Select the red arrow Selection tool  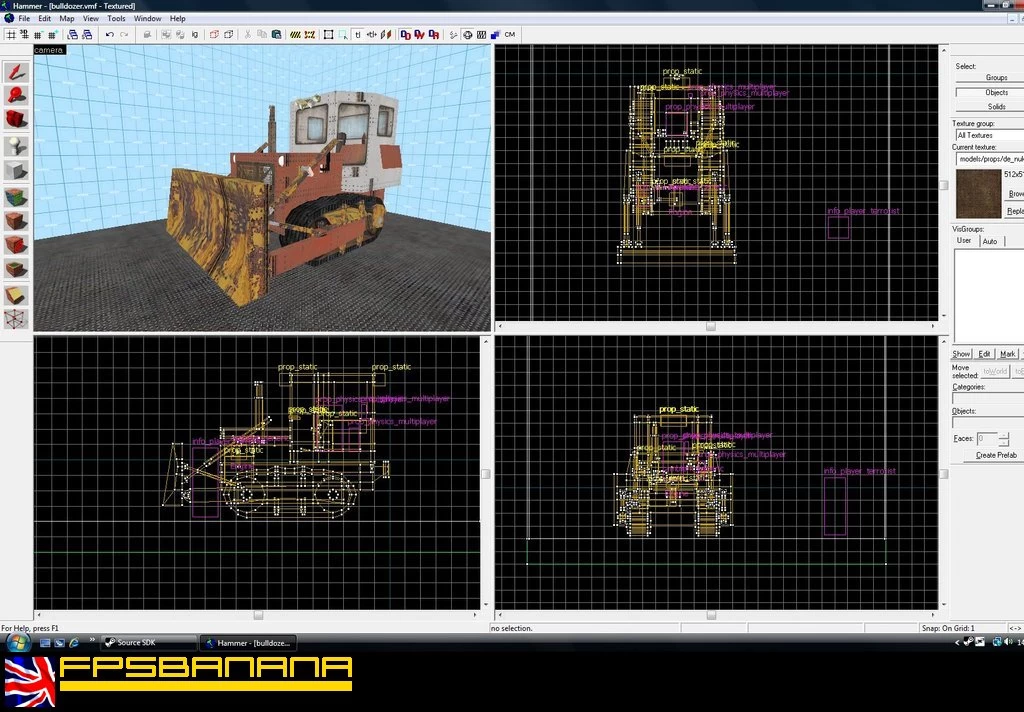point(16,71)
